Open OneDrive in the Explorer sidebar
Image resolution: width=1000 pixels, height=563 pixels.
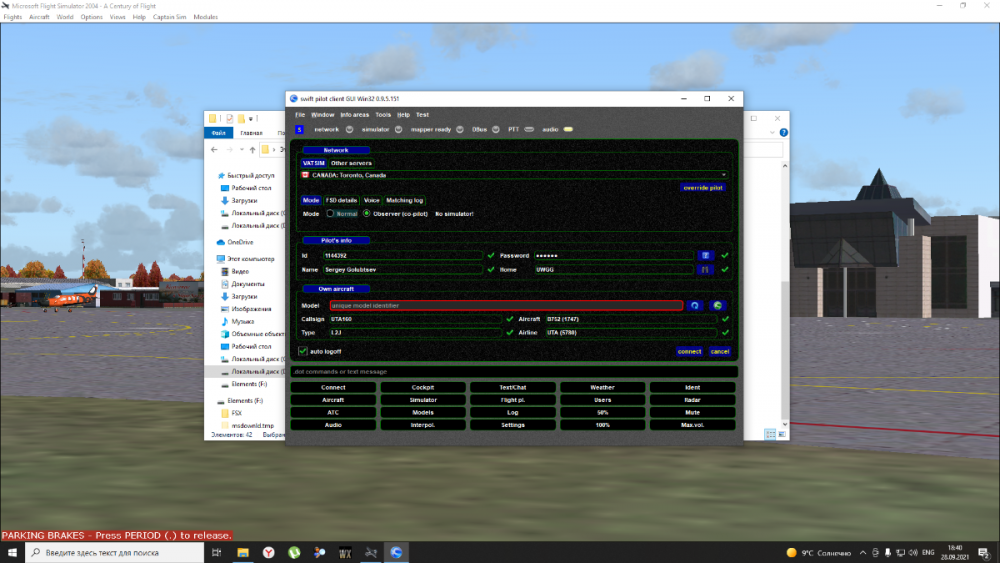240,242
